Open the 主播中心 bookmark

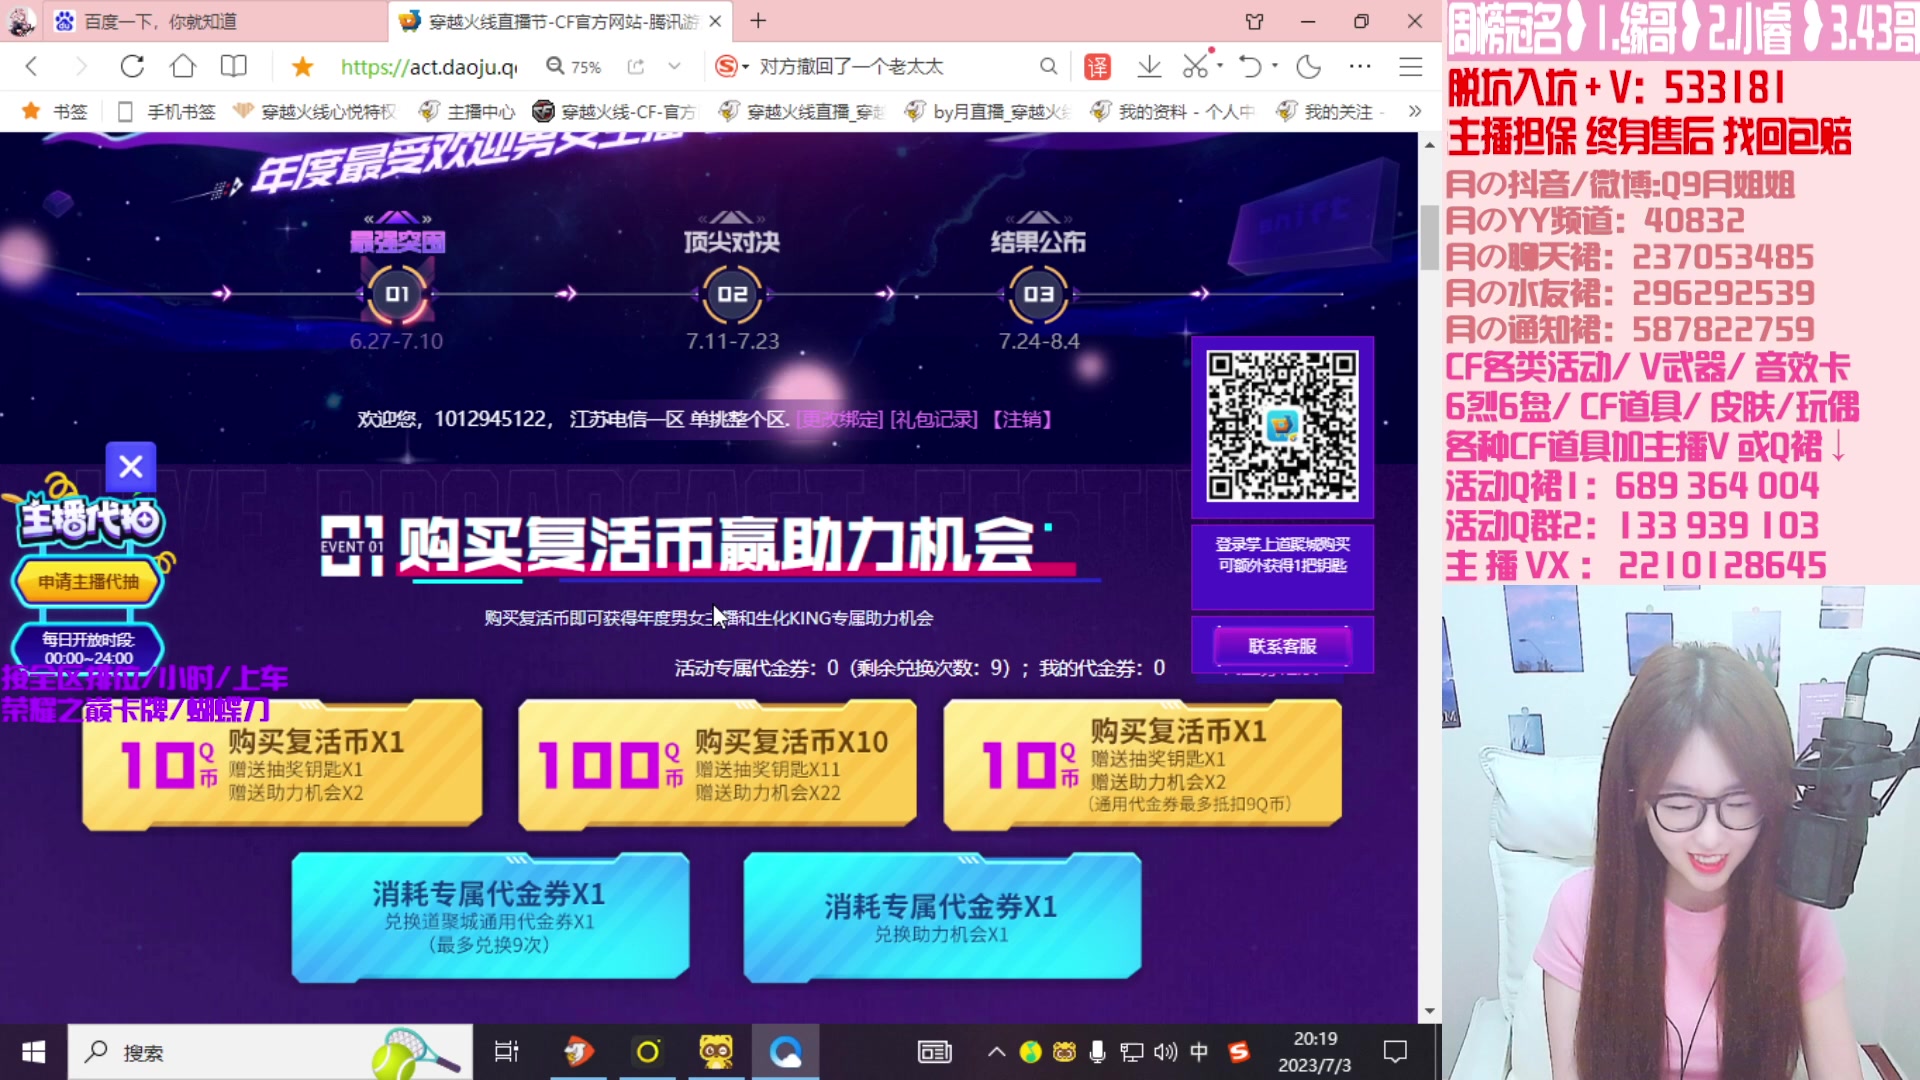(468, 111)
